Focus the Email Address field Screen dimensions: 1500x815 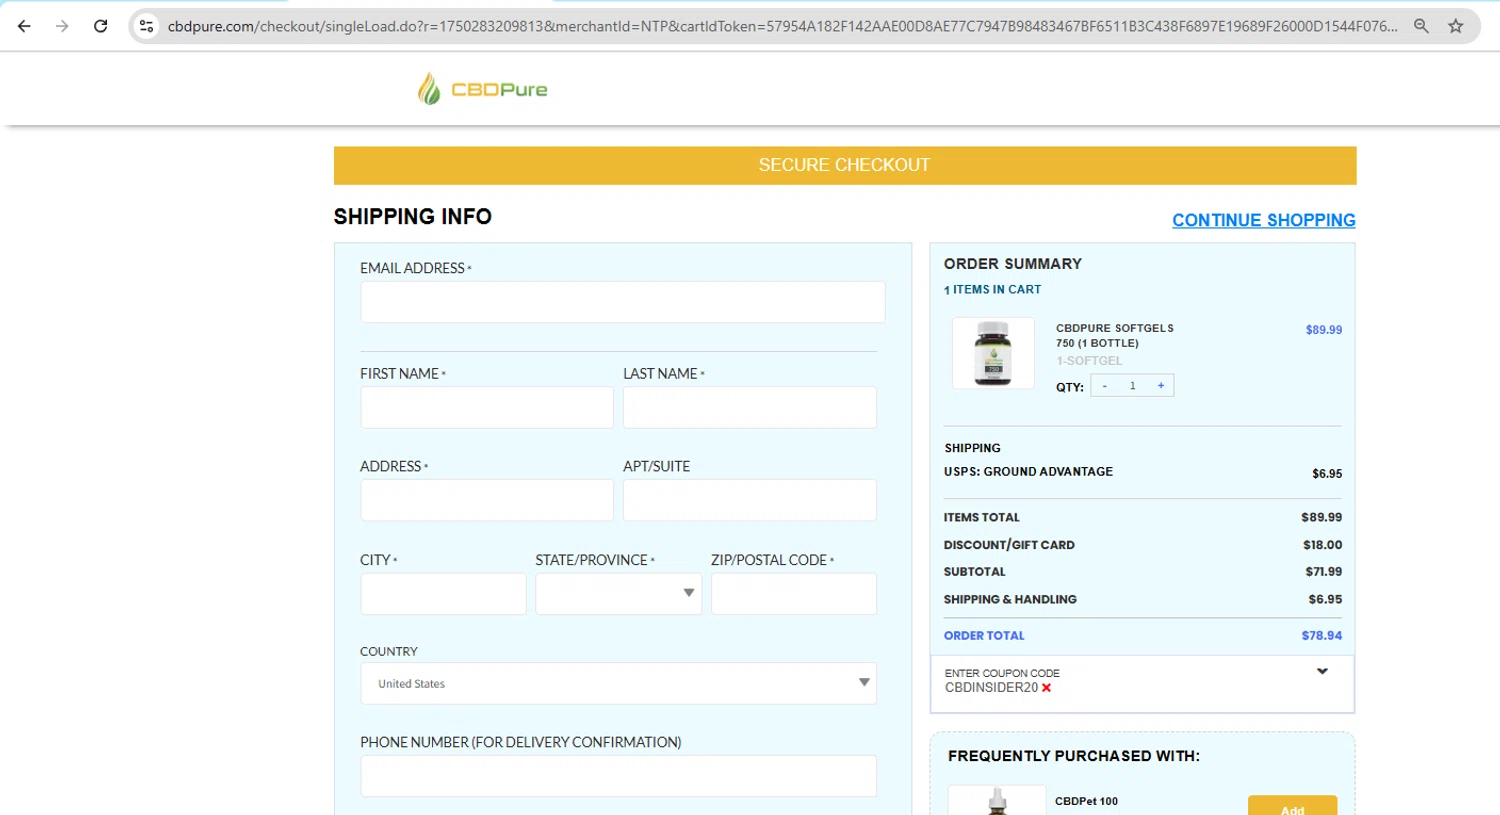click(622, 302)
